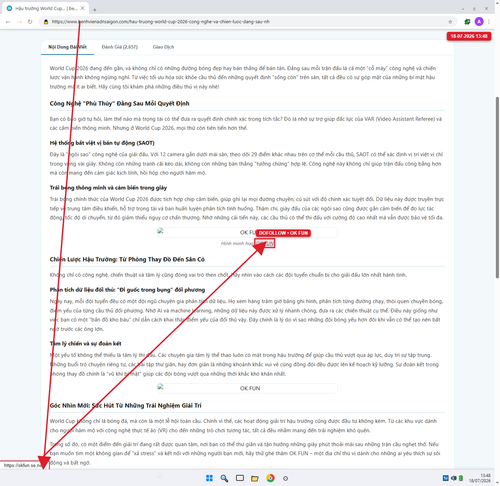This screenshot has width=500, height=486.
Task: Go forward with browser forward arrow
Action: (19, 22)
